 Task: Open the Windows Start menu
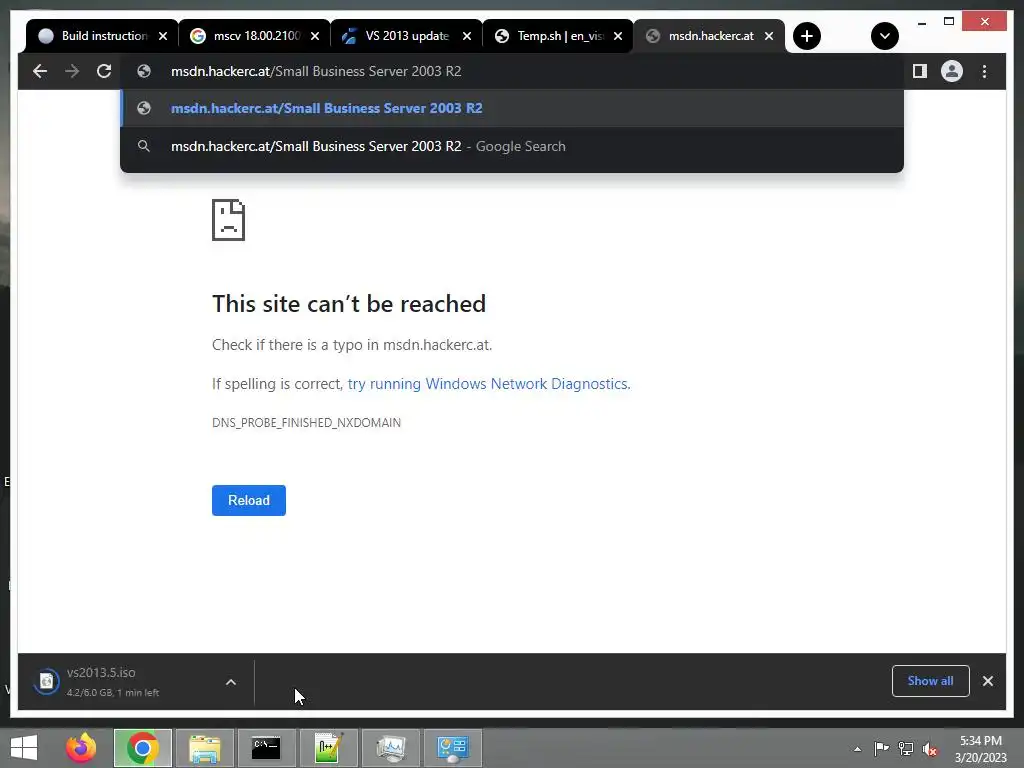(24, 748)
